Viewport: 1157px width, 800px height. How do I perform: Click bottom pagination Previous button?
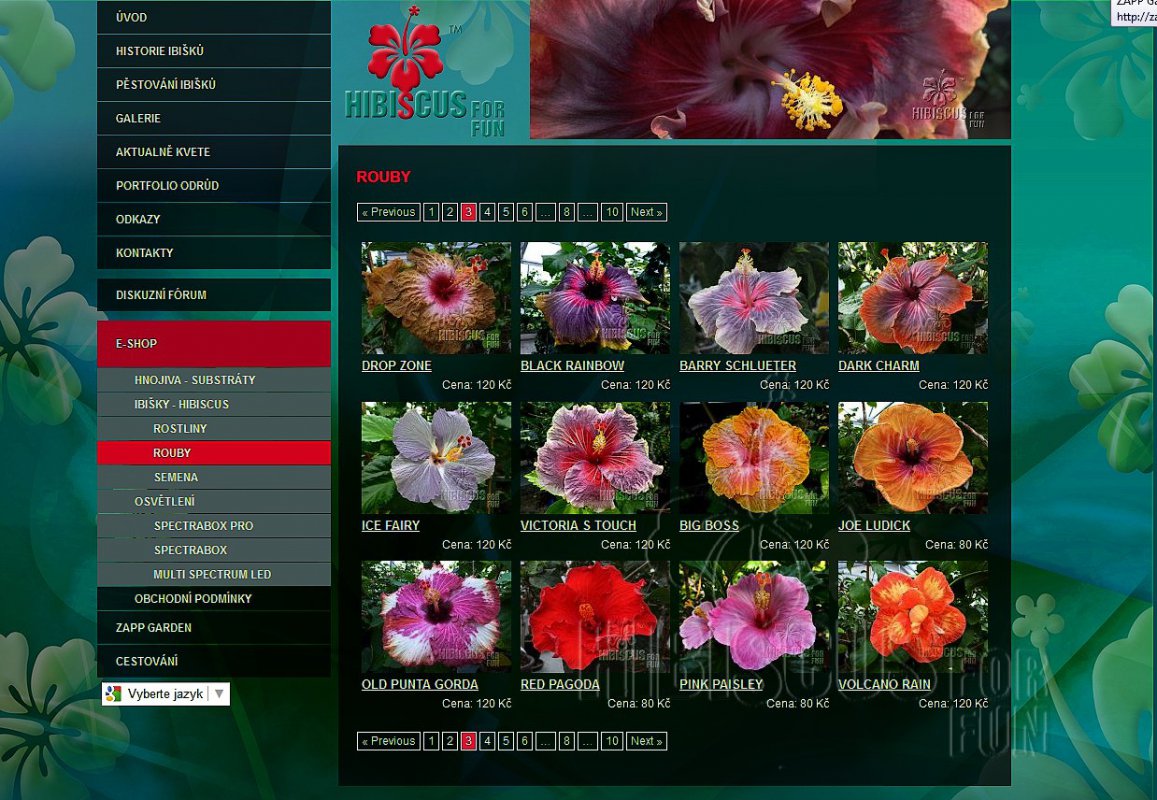(389, 742)
